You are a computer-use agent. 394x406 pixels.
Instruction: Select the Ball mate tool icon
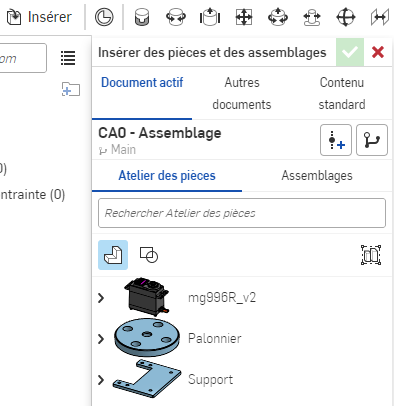346,17
